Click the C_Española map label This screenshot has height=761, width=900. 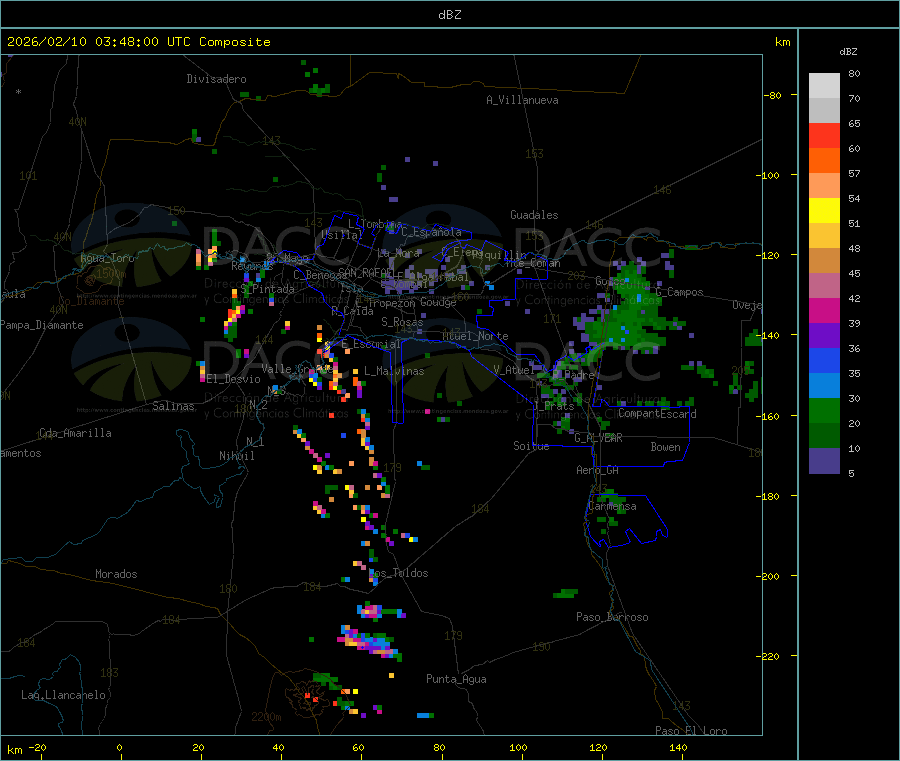(431, 232)
